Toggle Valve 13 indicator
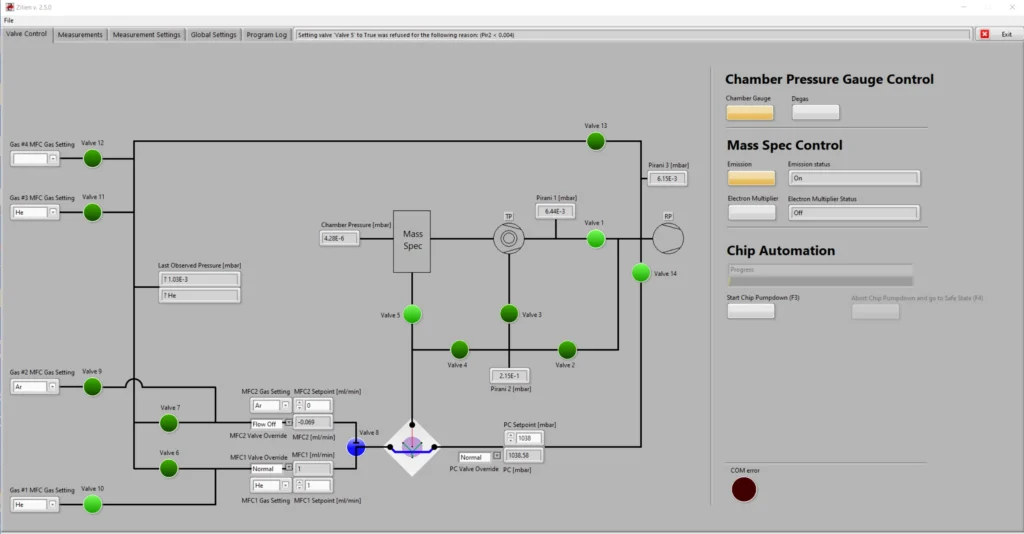 [596, 141]
